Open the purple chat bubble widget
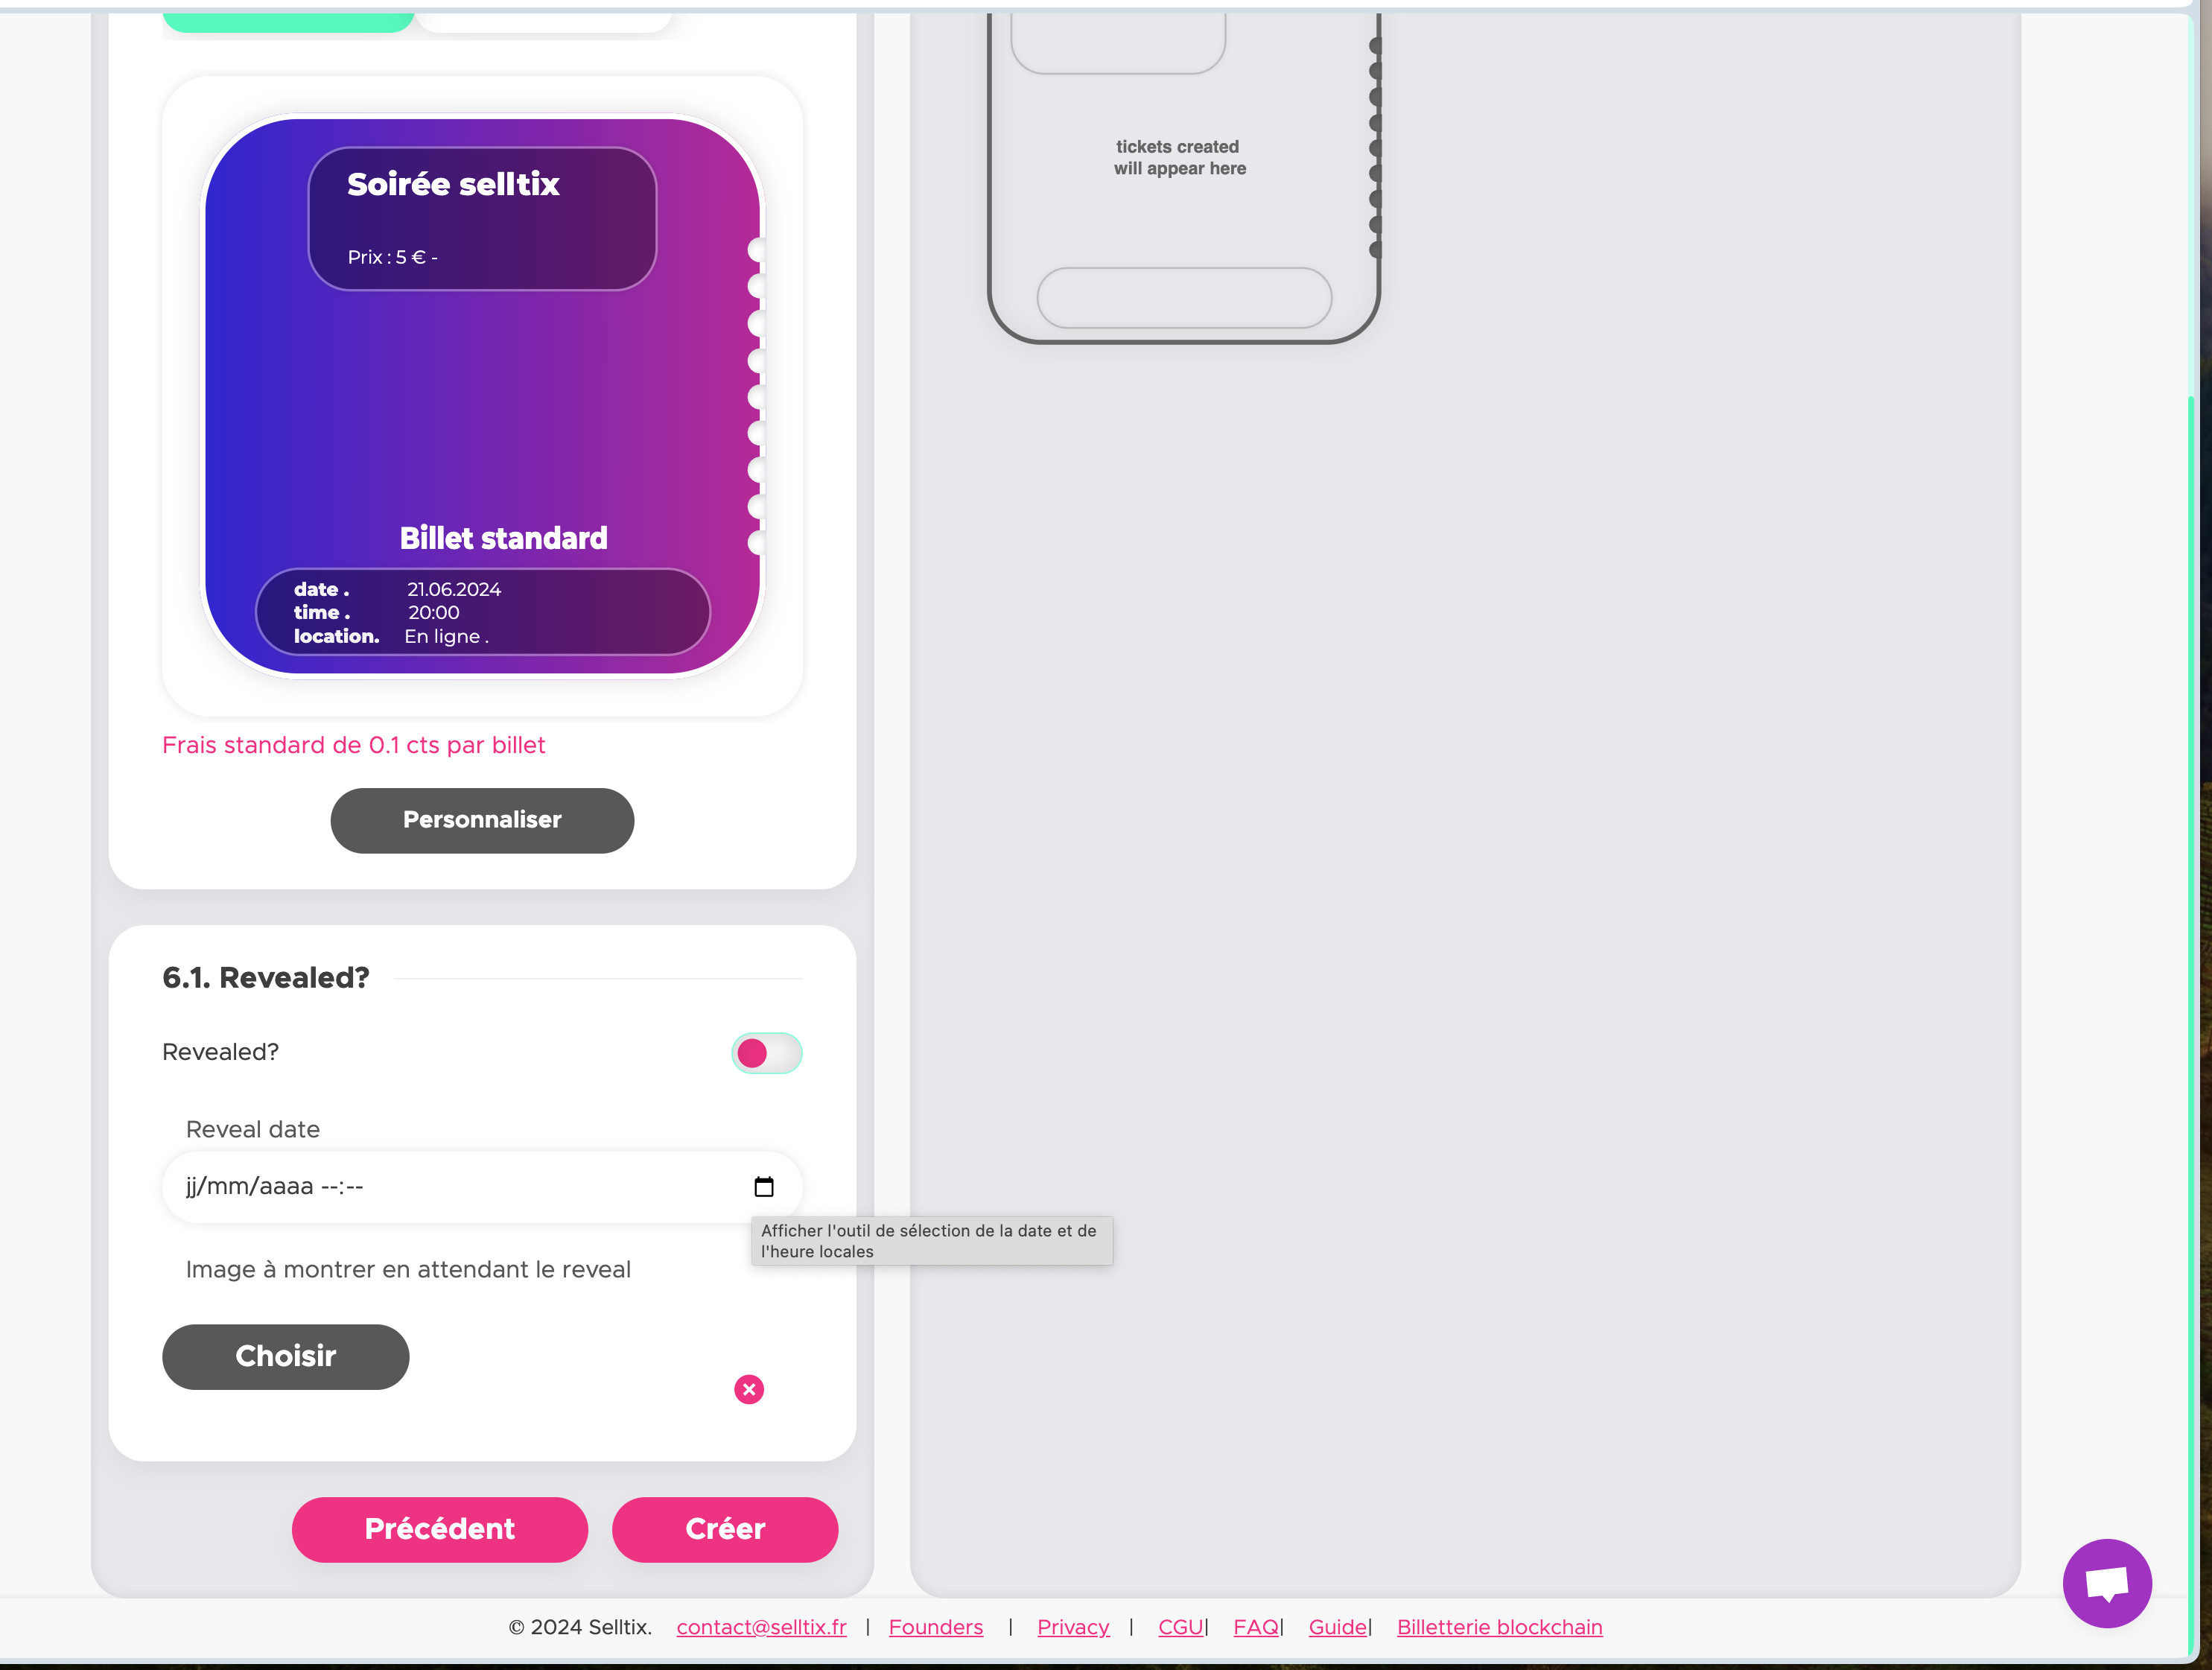 tap(2106, 1583)
